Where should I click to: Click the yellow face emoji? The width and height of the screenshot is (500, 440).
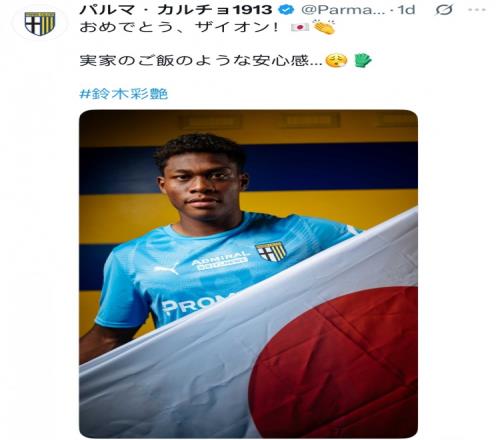point(337,61)
